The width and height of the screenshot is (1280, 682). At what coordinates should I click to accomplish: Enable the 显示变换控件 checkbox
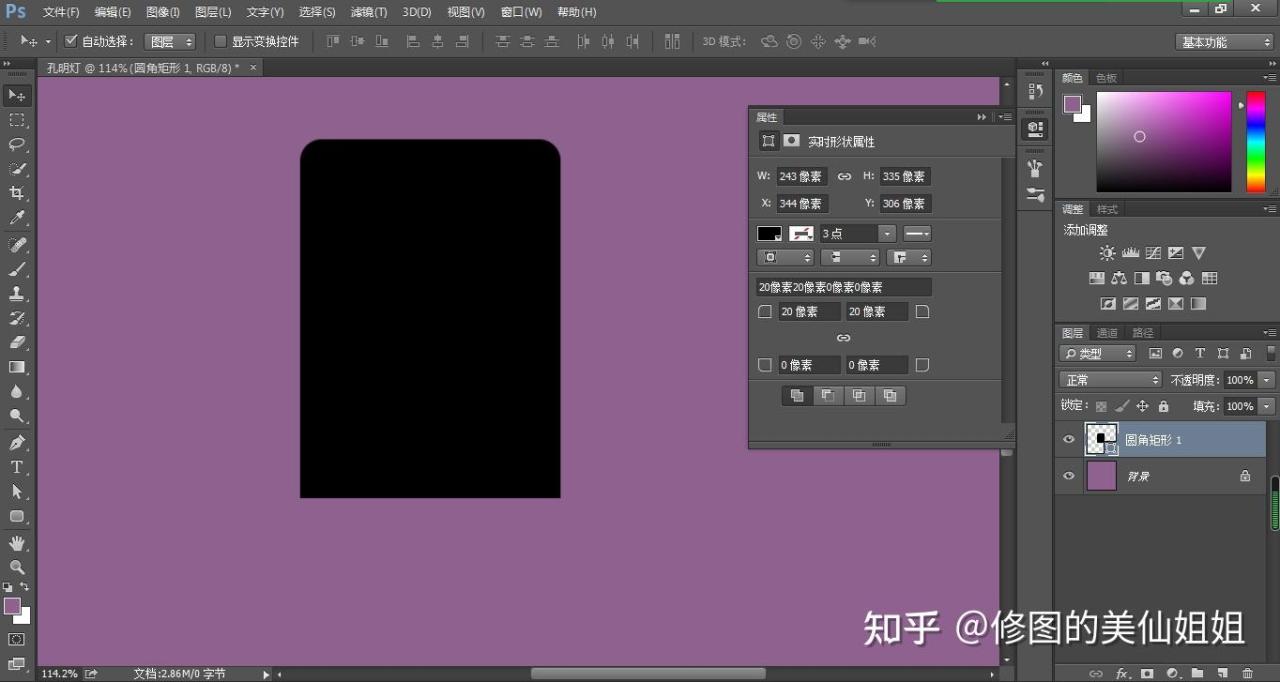tap(221, 42)
